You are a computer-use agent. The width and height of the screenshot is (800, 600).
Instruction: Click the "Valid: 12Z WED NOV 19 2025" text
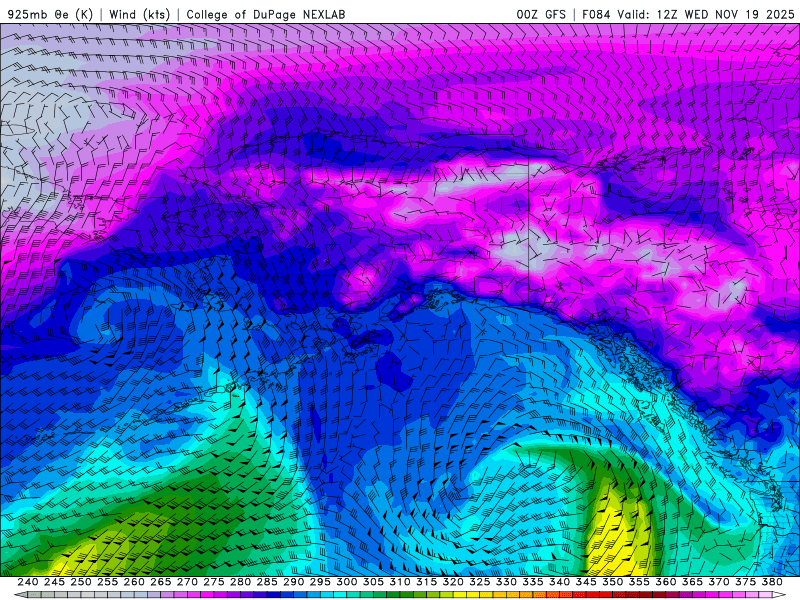coord(706,14)
